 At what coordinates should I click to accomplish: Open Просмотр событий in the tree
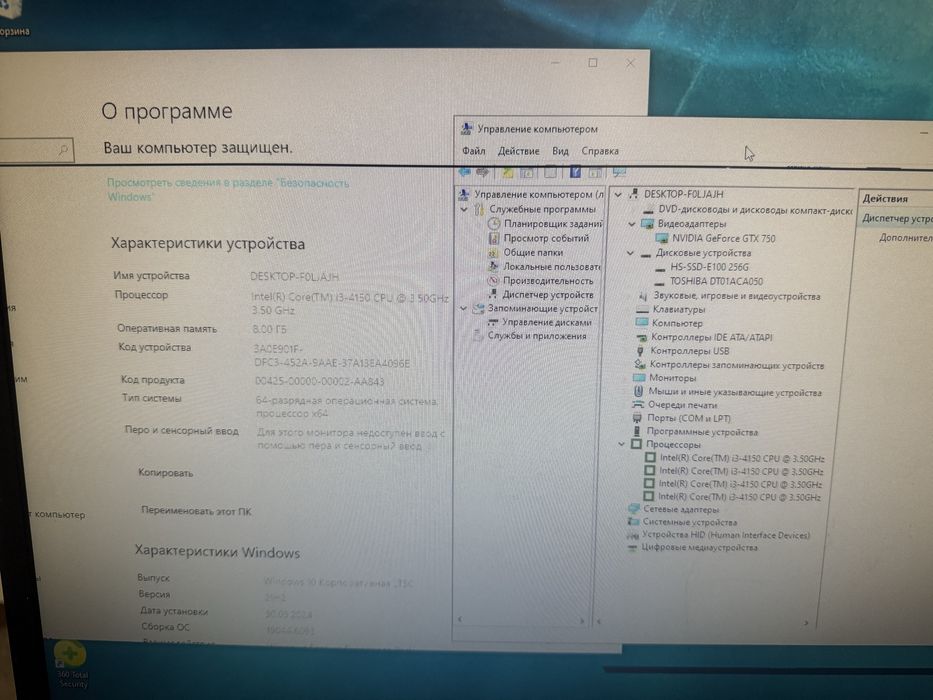546,238
